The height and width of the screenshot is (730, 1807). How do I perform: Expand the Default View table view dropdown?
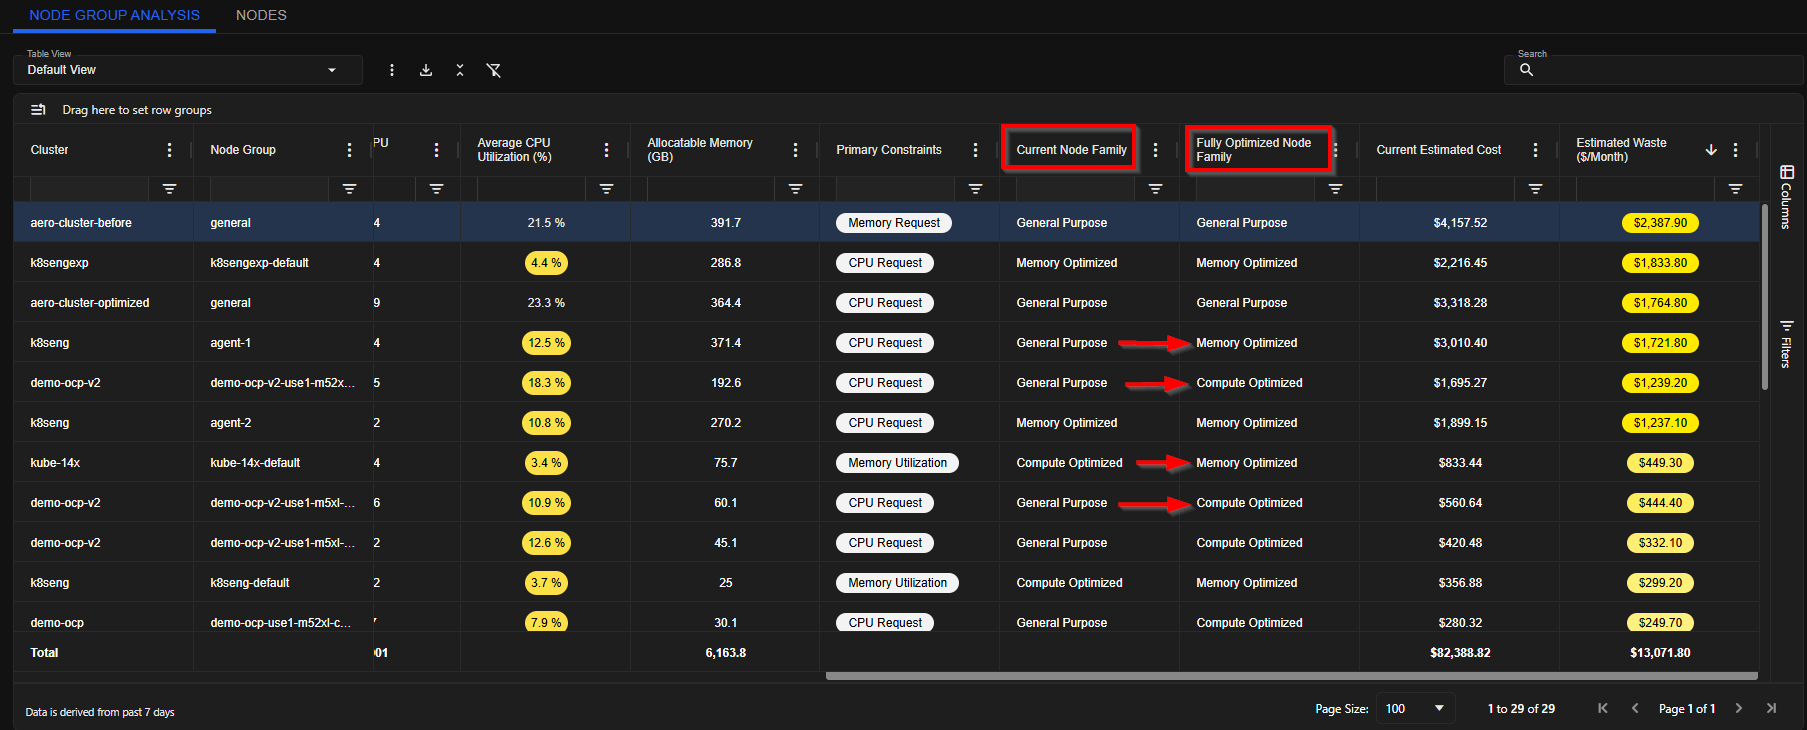tap(188, 70)
